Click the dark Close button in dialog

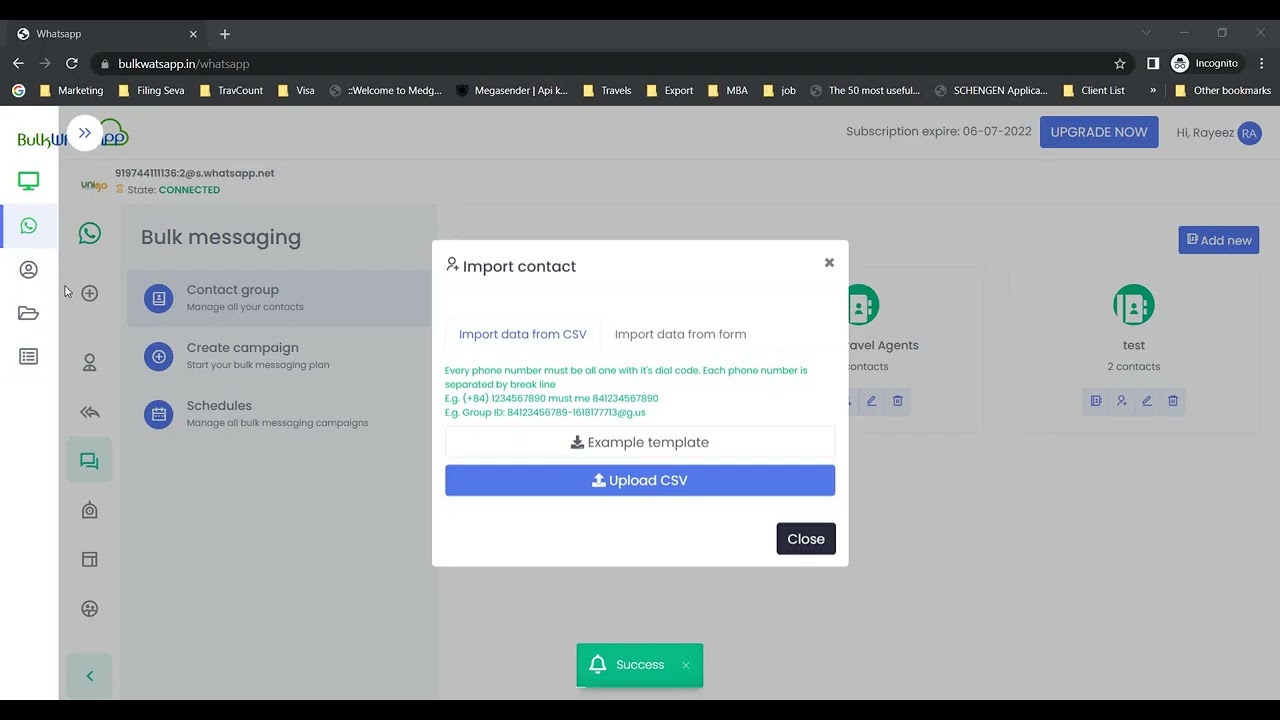tap(806, 539)
